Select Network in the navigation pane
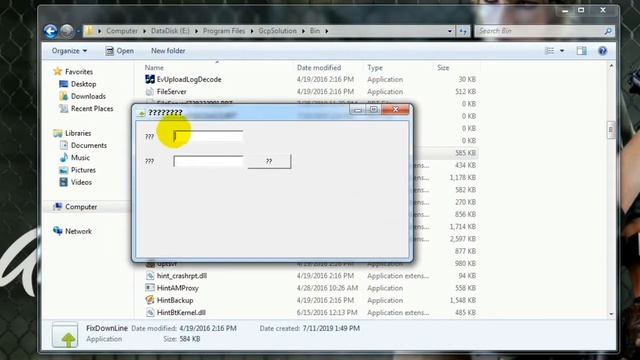Image resolution: width=640 pixels, height=360 pixels. (78, 231)
